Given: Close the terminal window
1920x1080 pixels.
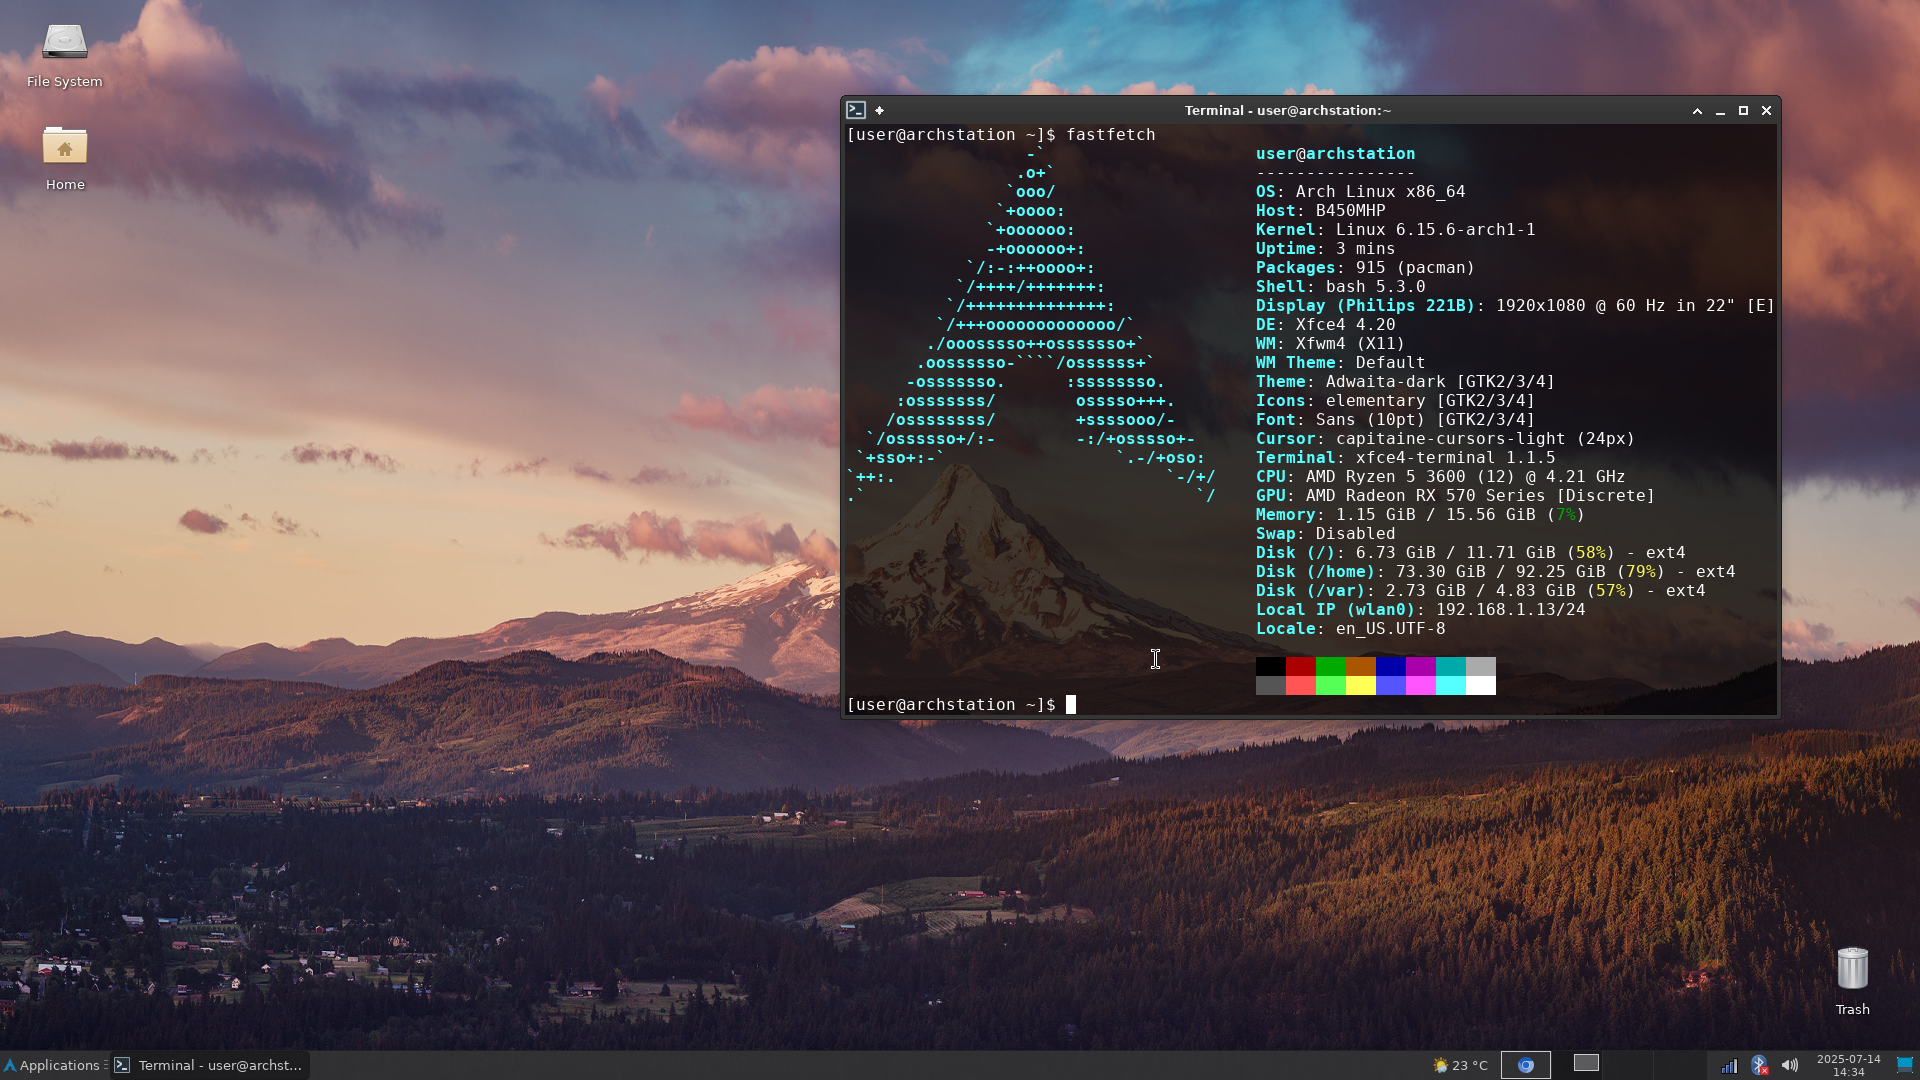Looking at the screenshot, I should tap(1766, 111).
